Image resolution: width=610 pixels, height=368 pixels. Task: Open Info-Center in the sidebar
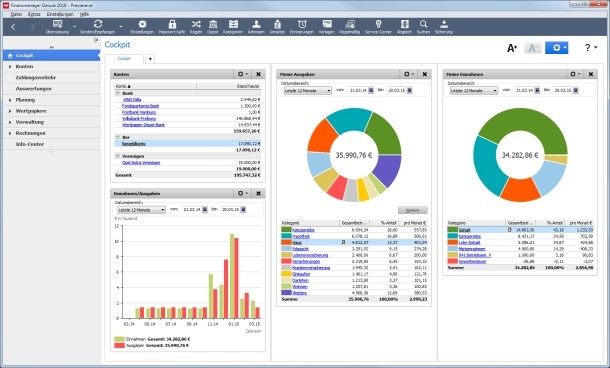(x=51, y=144)
